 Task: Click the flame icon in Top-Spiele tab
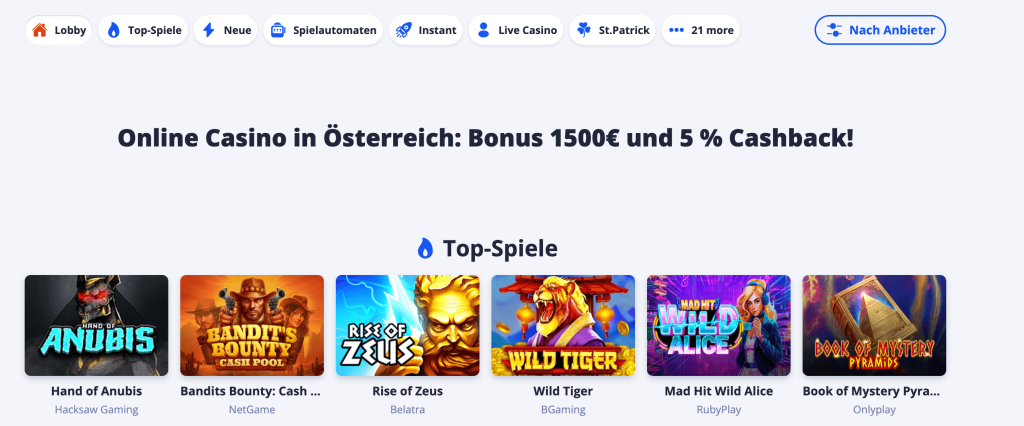tap(114, 30)
